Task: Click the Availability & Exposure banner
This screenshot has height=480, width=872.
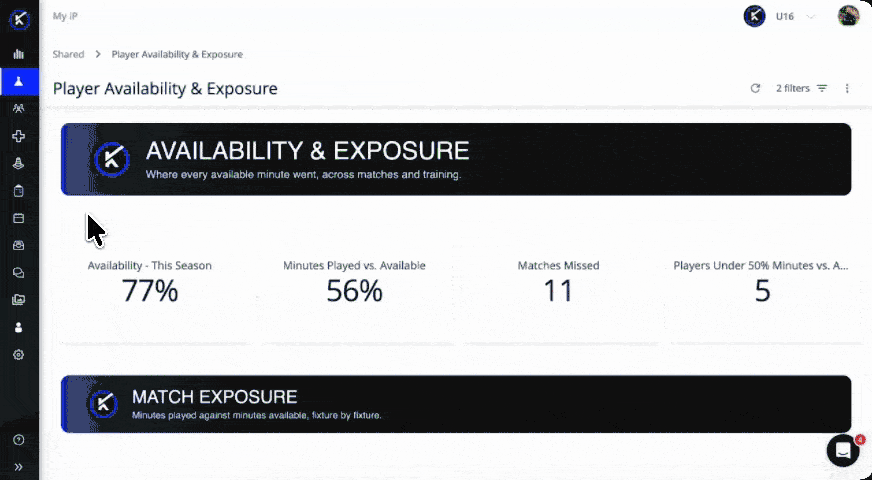Action: pos(456,159)
